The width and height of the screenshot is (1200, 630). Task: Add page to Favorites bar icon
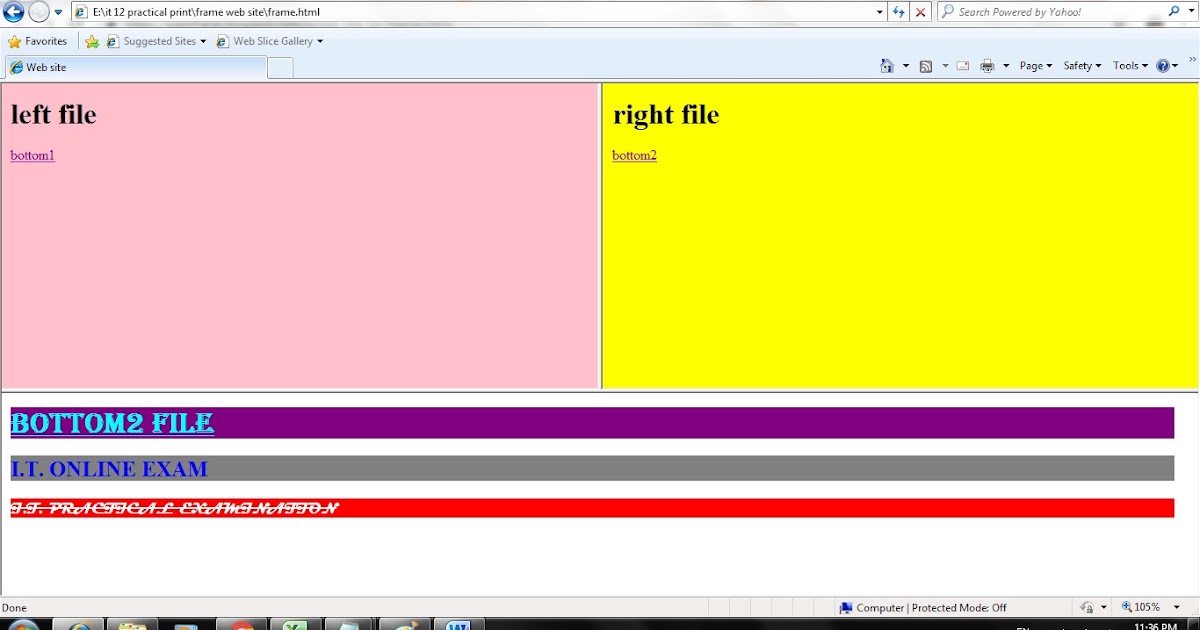(92, 41)
